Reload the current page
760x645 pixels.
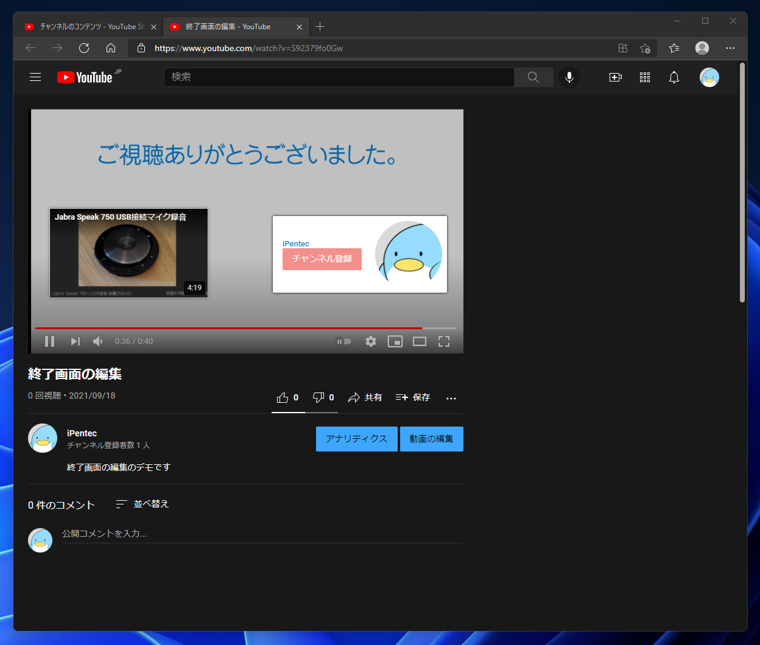point(84,48)
